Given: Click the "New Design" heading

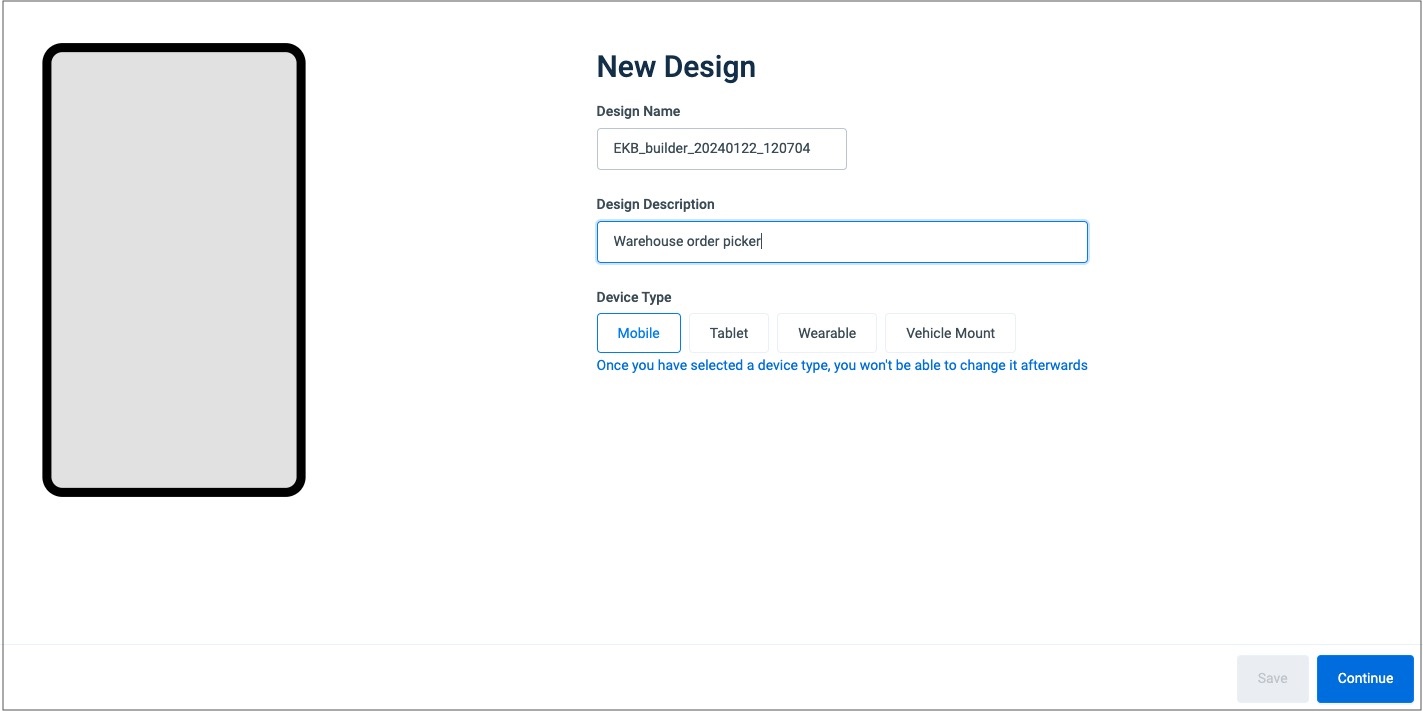Looking at the screenshot, I should 676,67.
